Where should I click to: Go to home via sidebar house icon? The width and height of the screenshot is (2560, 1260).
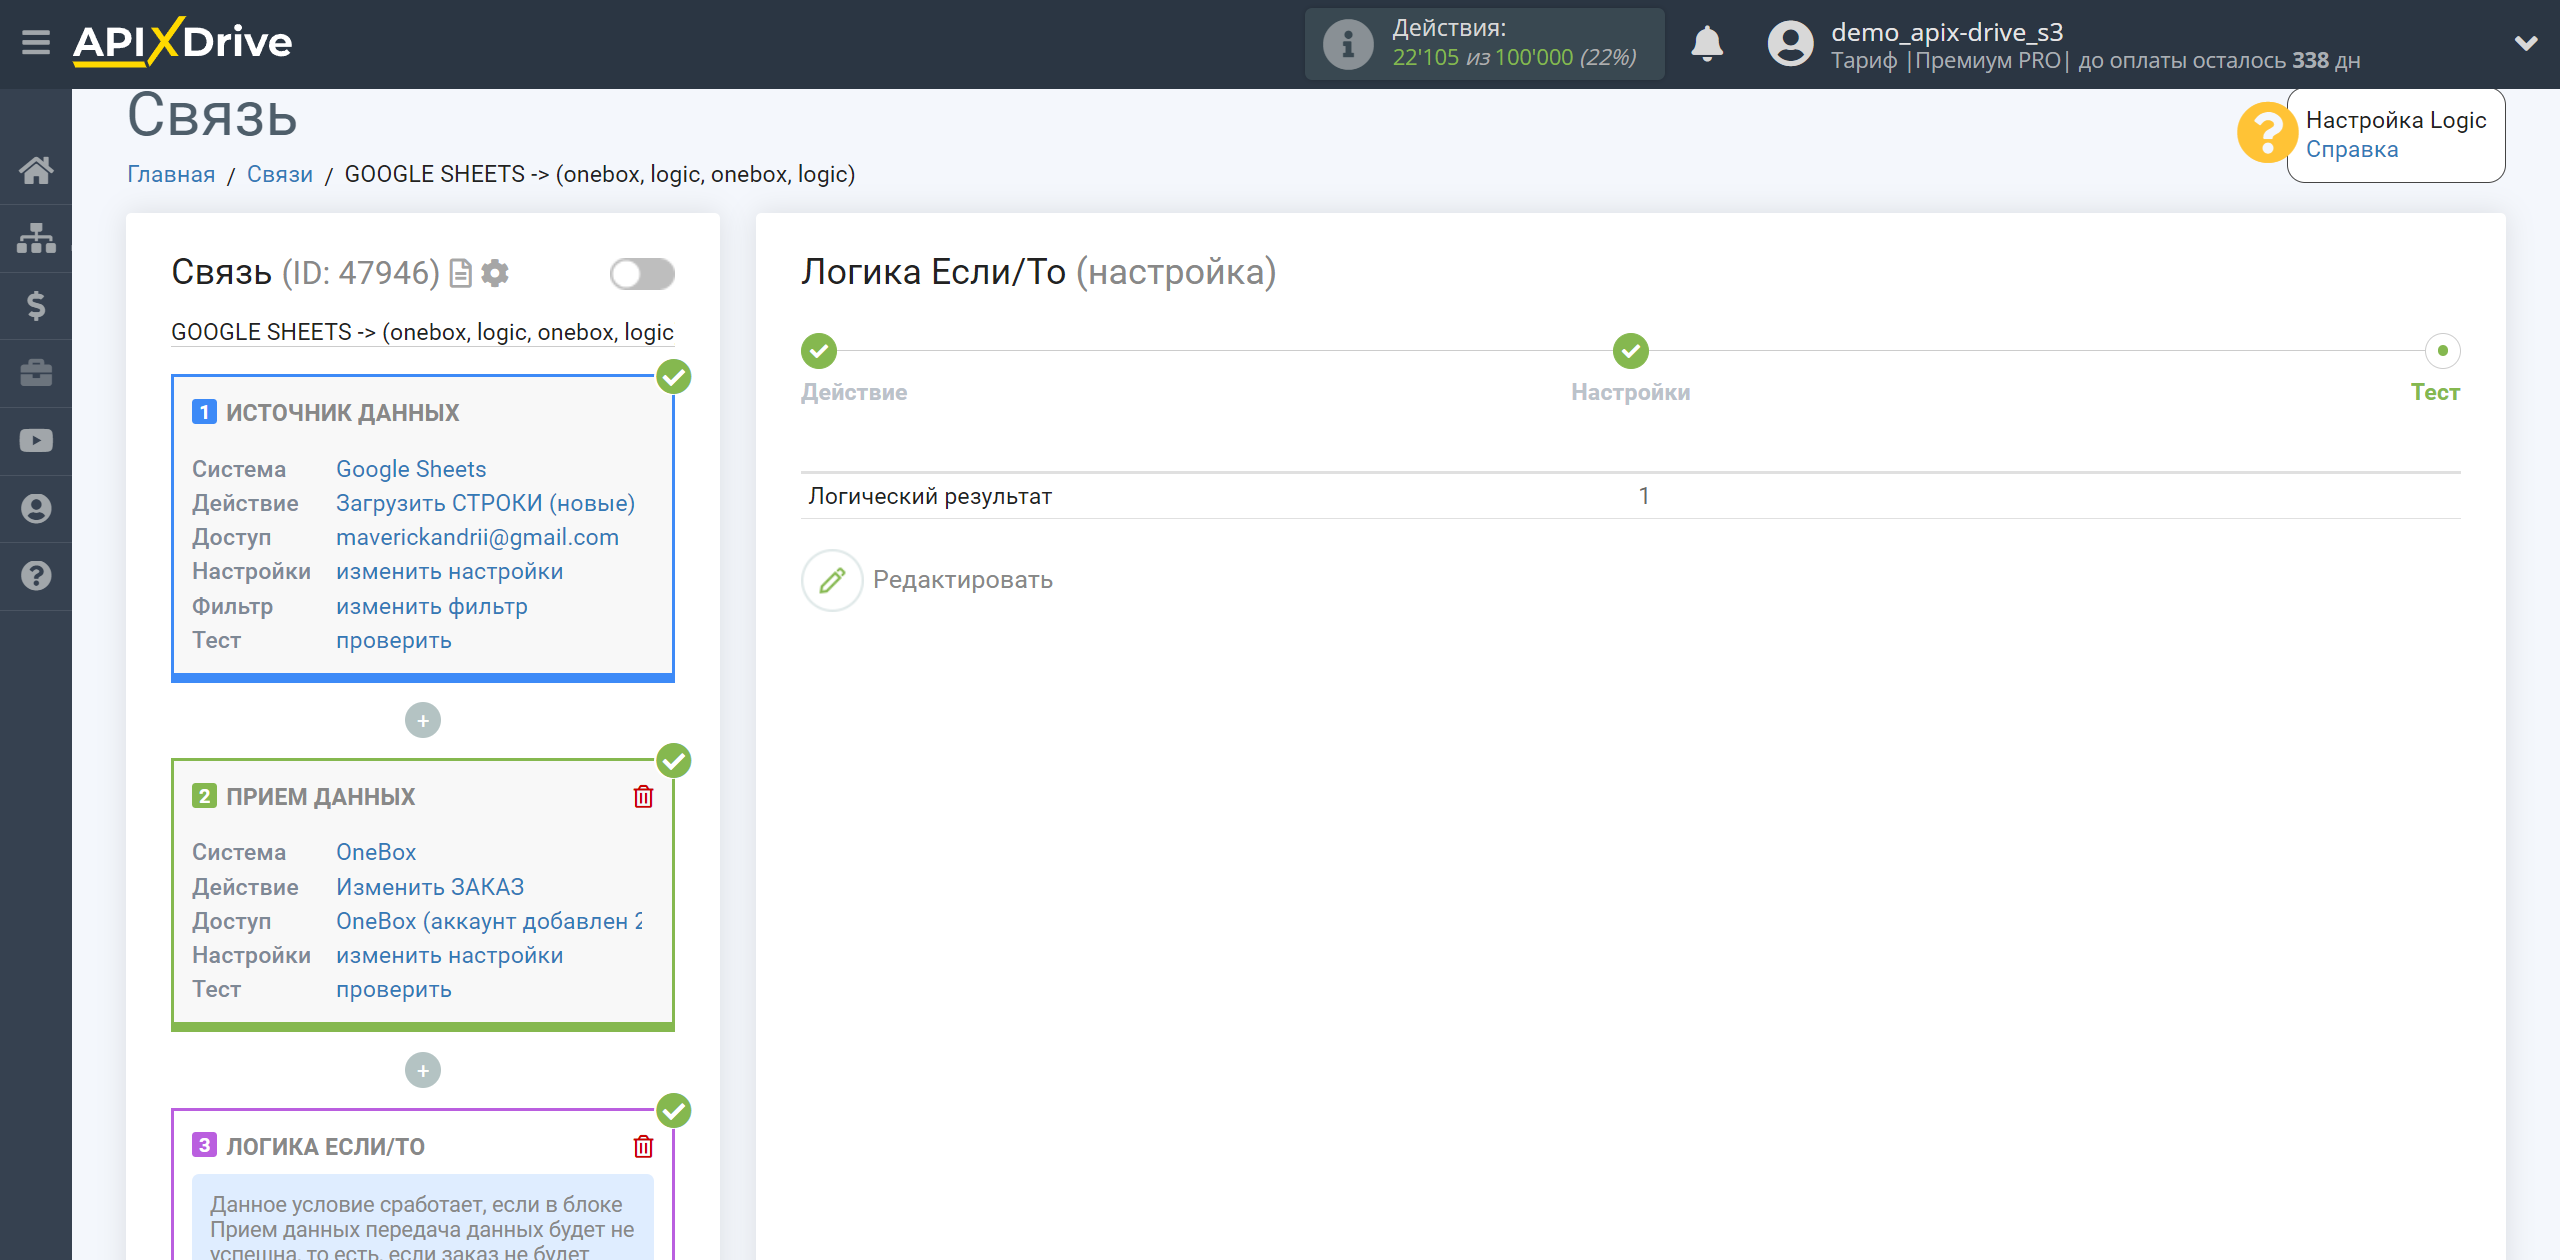pos(36,170)
